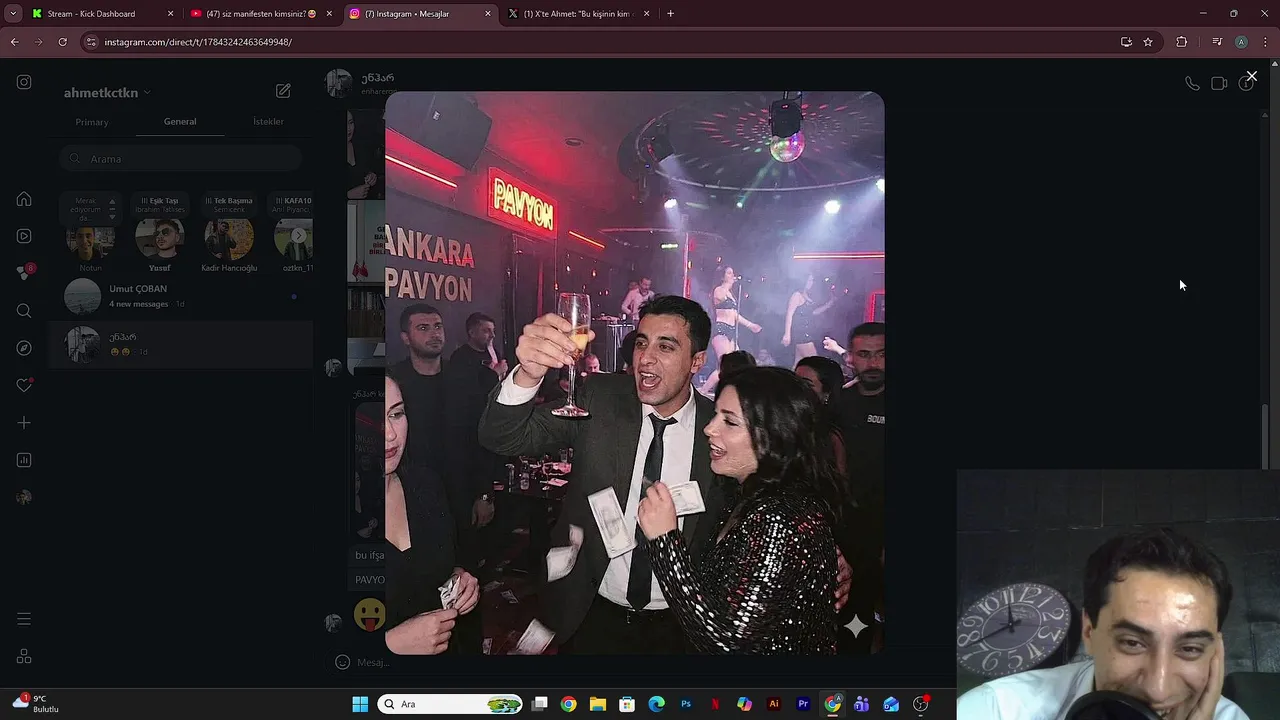Screen dimensions: 1280x720
Task: Switch to the İstekler requests tab
Action: [x=268, y=122]
